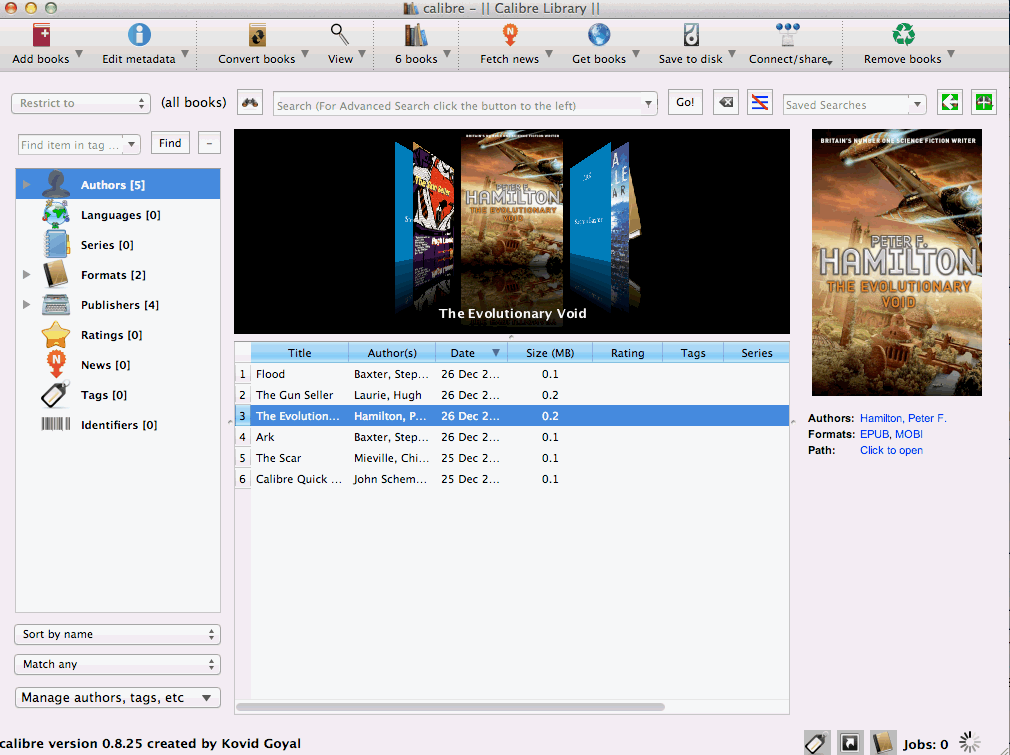The height and width of the screenshot is (755, 1010).
Task: Toggle the cover browser button in status bar
Action: (850, 743)
